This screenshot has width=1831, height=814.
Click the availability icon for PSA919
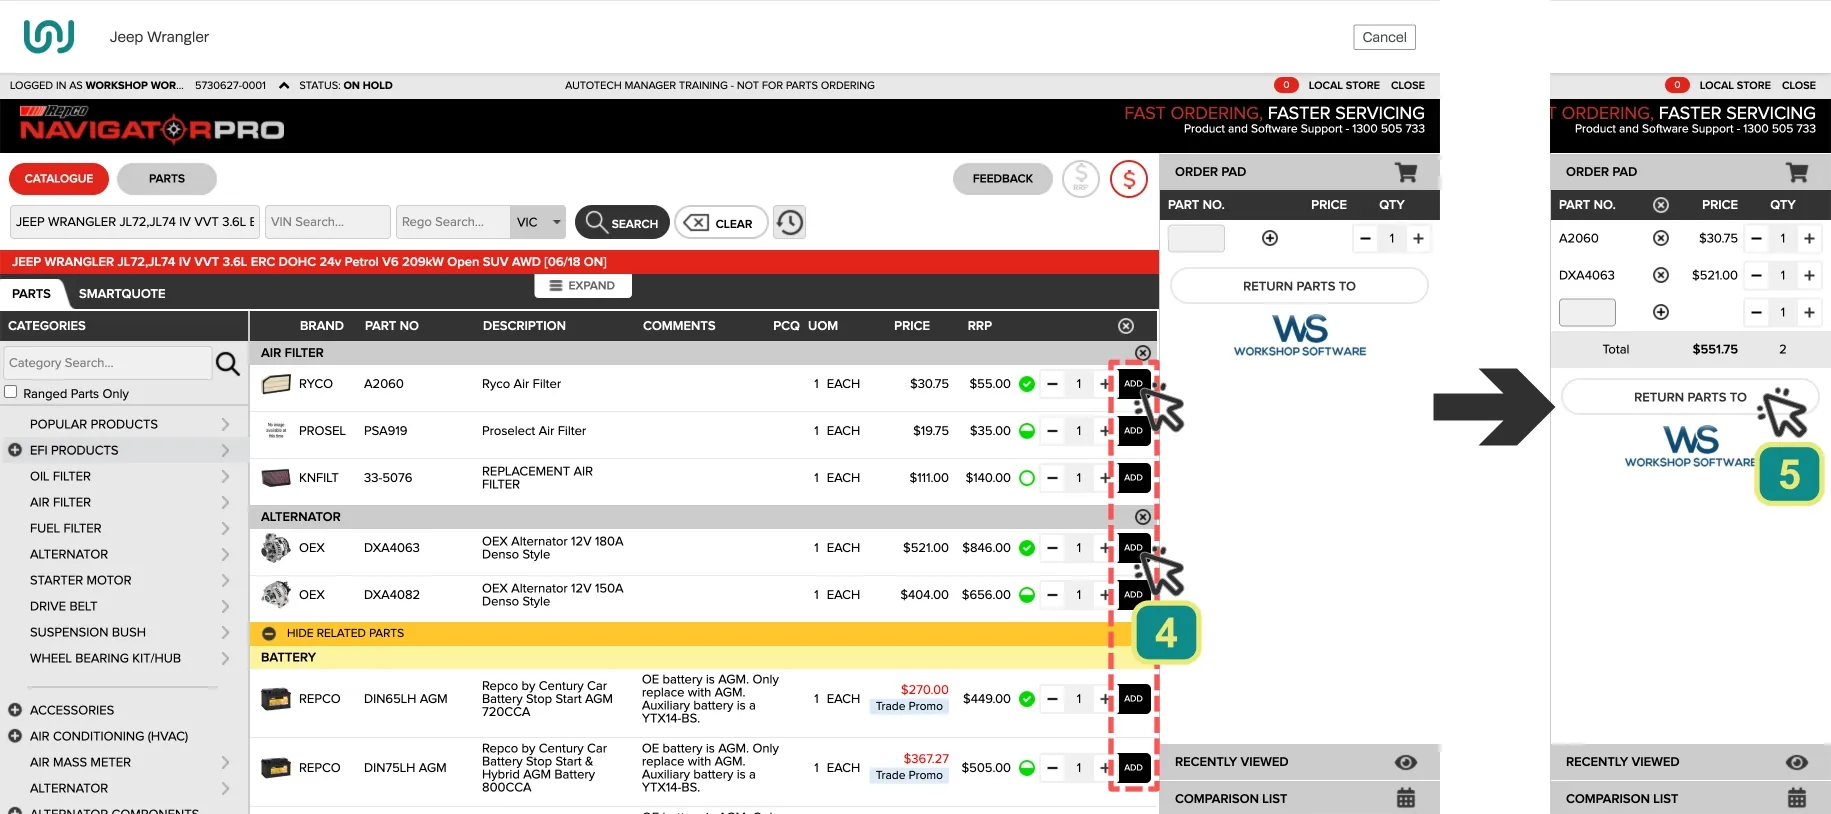(1027, 431)
